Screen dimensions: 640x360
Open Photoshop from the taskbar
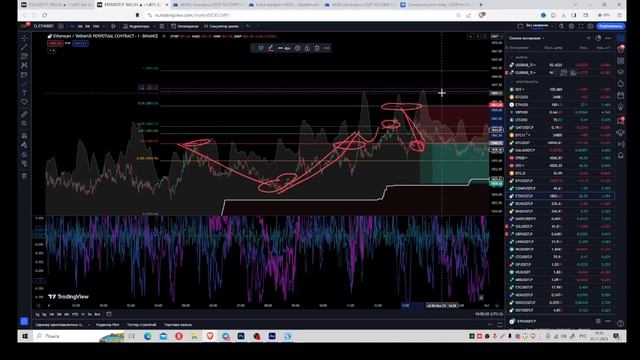241,336
